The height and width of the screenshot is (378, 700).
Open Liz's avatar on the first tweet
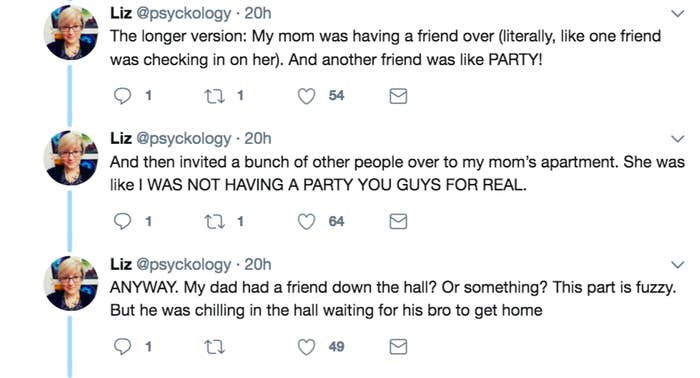(x=71, y=33)
